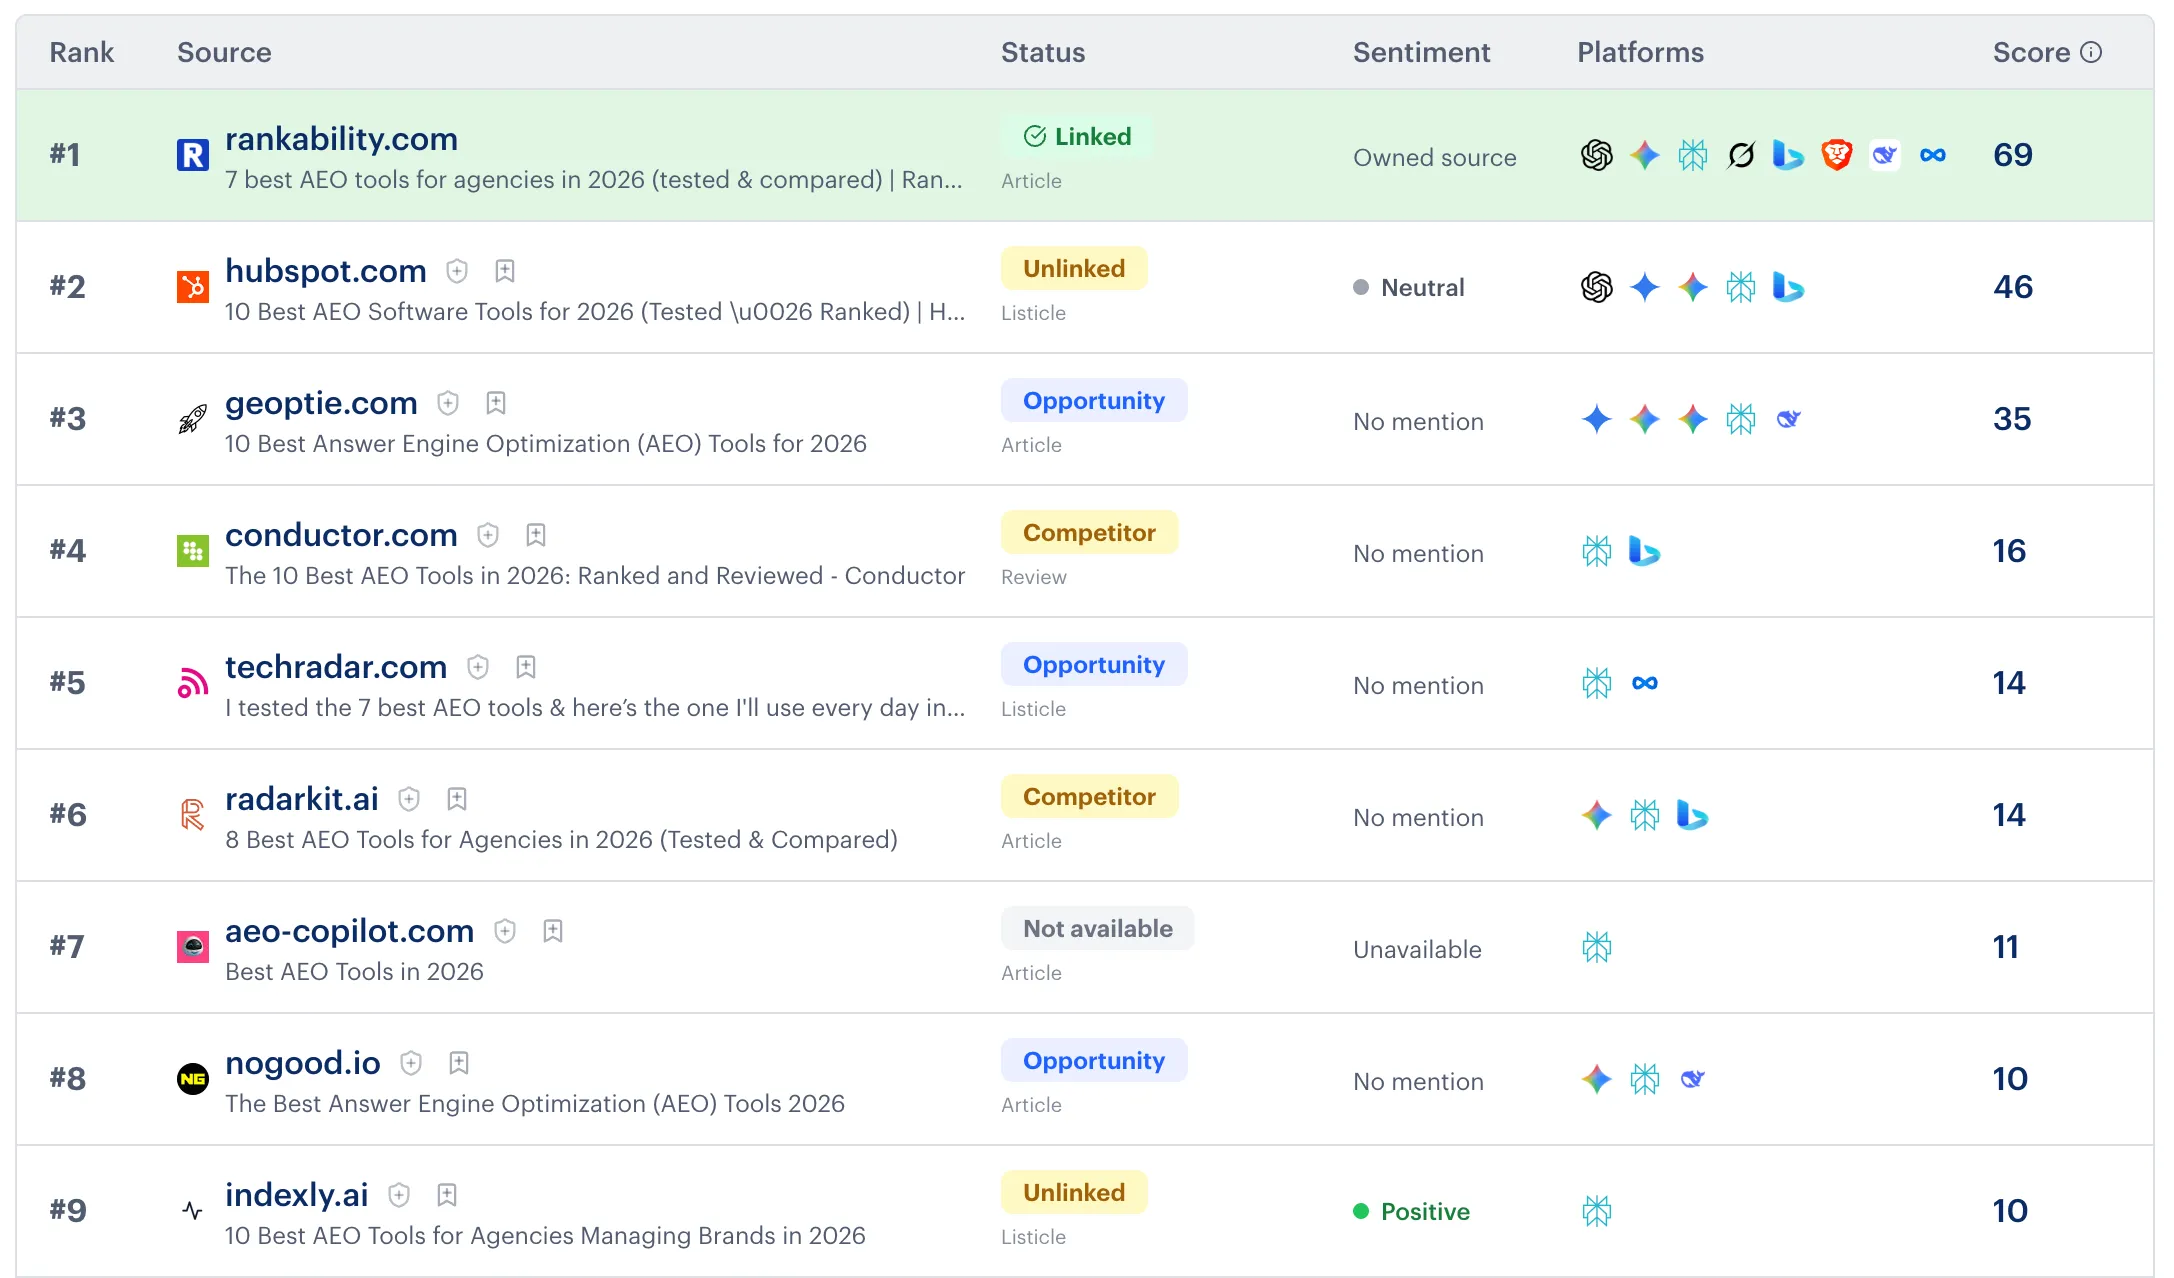Click the Score info icon in the header
The width and height of the screenshot is (2174, 1278).
pyautogui.click(x=2091, y=52)
